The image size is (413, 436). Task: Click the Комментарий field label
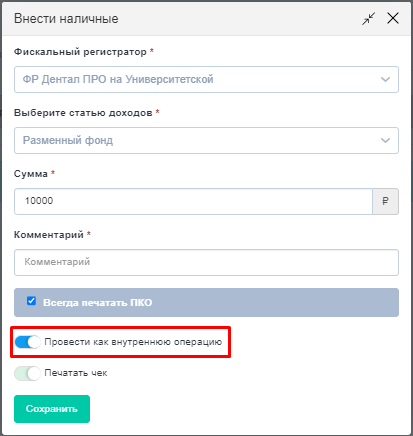(x=49, y=235)
